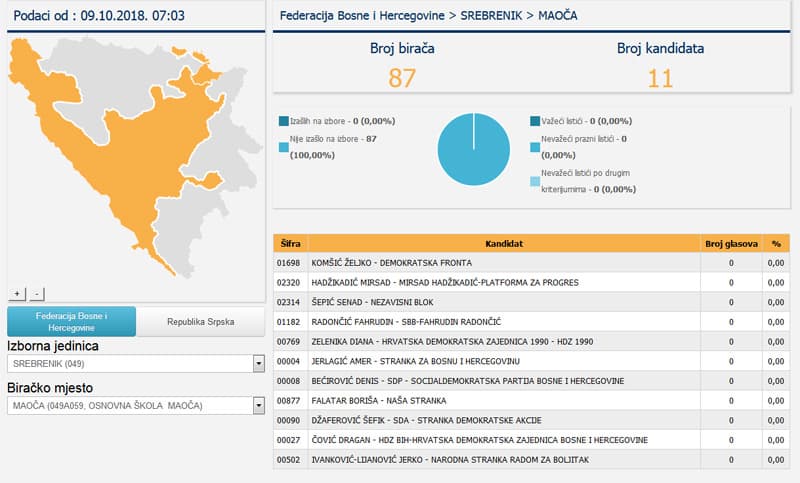Click the 'Izašlih na izbore' legend color square
The height and width of the screenshot is (483, 800).
[284, 121]
